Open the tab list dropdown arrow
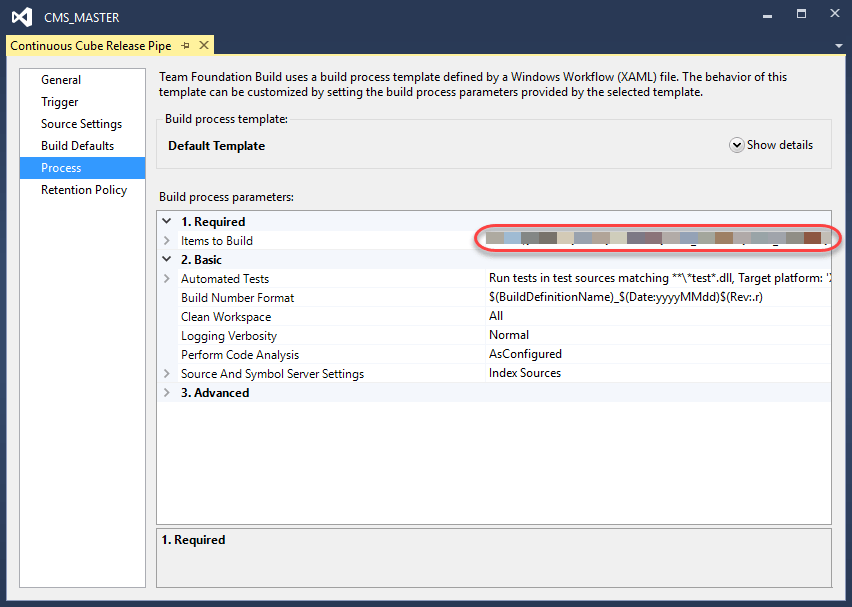852x607 pixels. click(x=839, y=46)
